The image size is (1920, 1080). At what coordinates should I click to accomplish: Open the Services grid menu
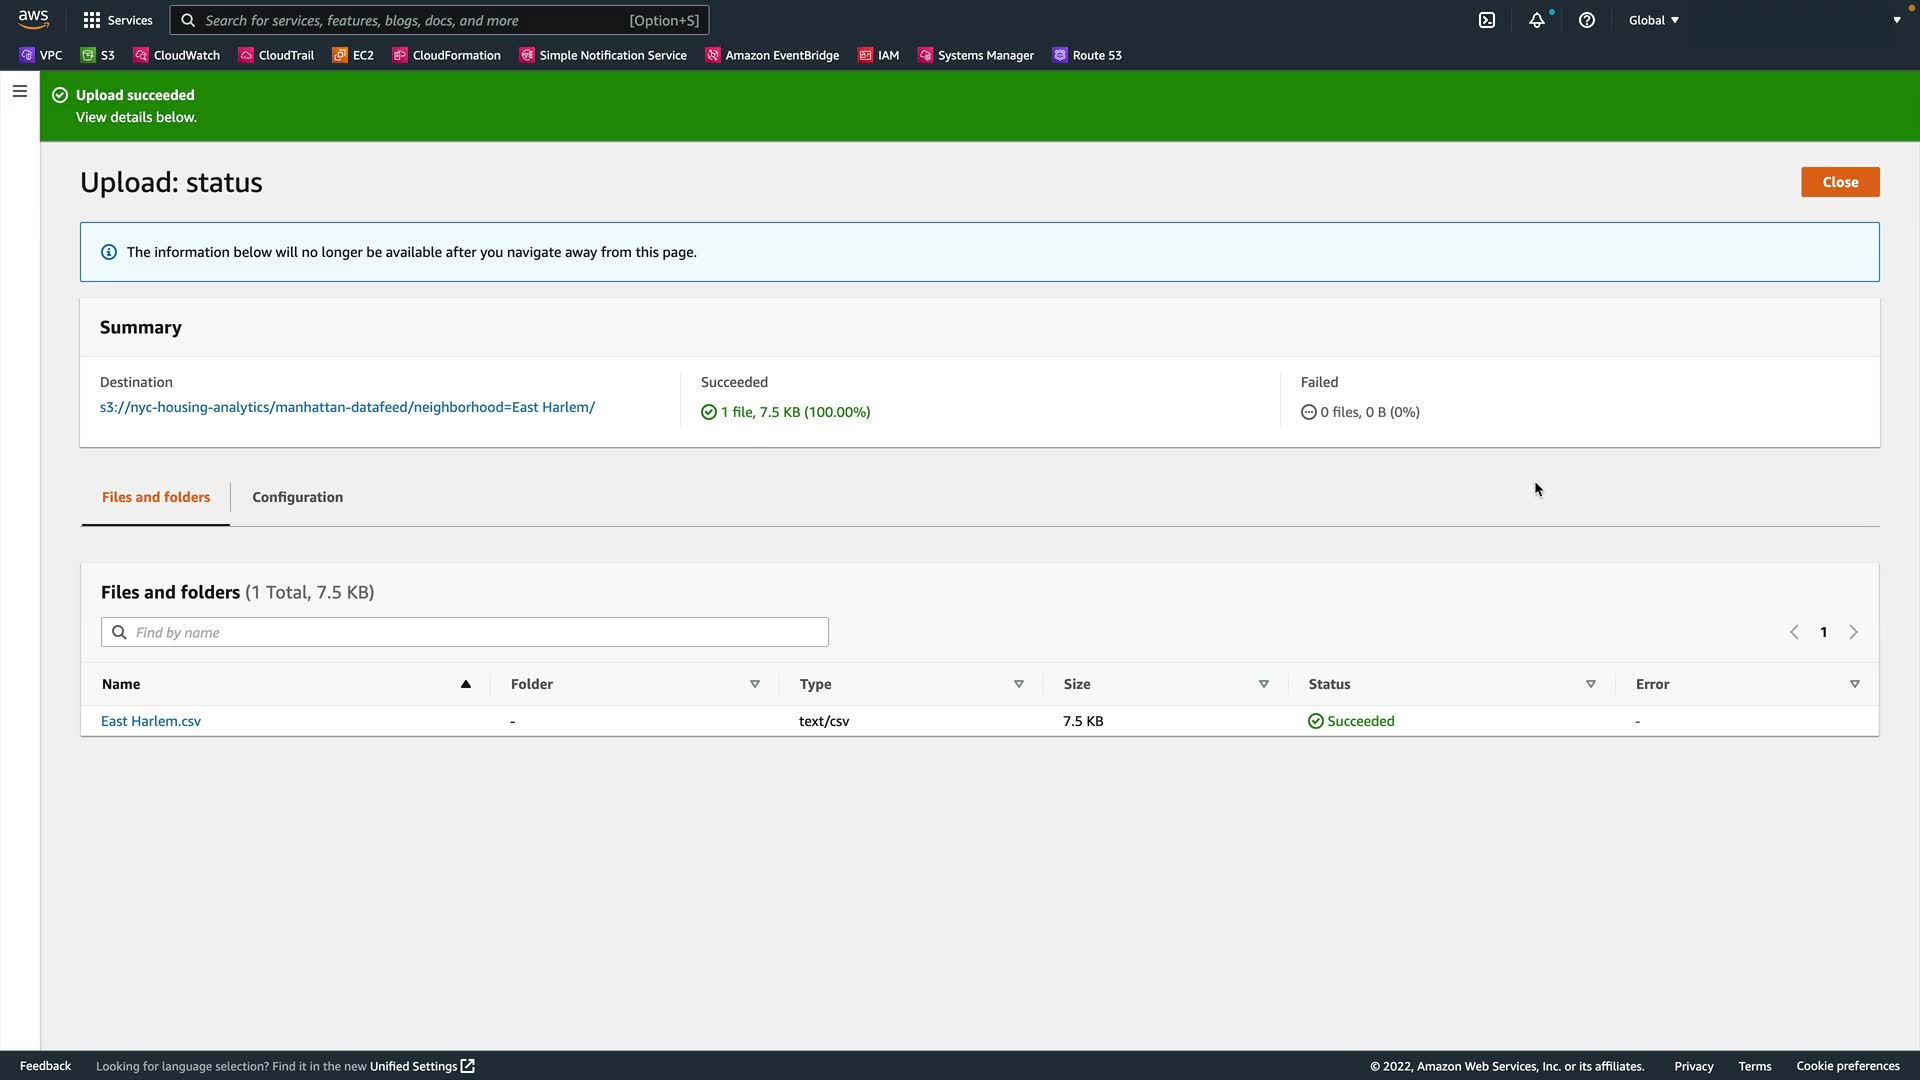(x=118, y=20)
